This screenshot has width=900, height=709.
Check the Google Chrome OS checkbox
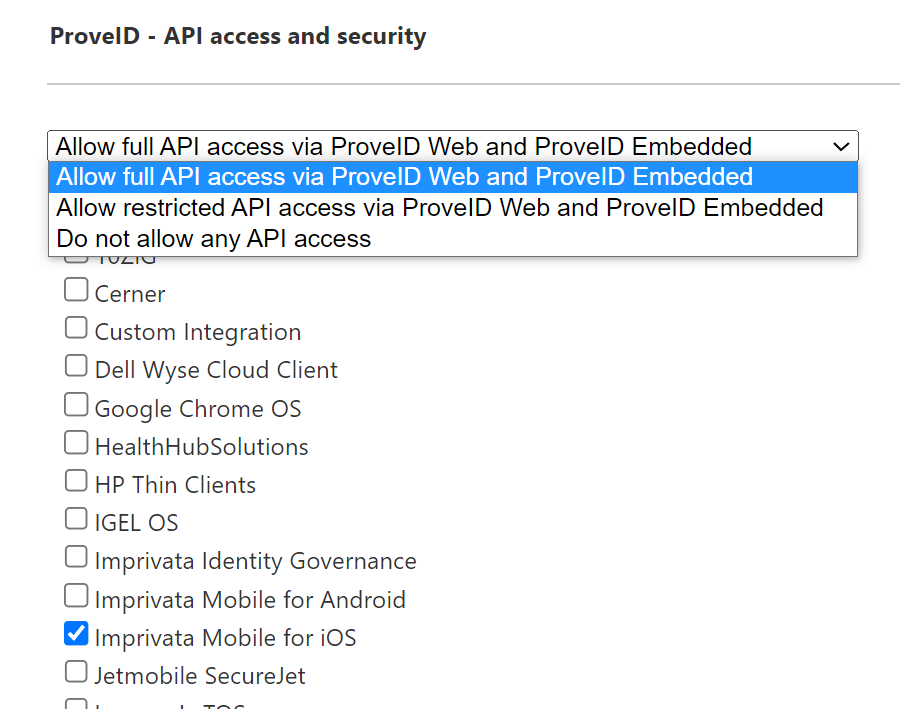(x=76, y=405)
